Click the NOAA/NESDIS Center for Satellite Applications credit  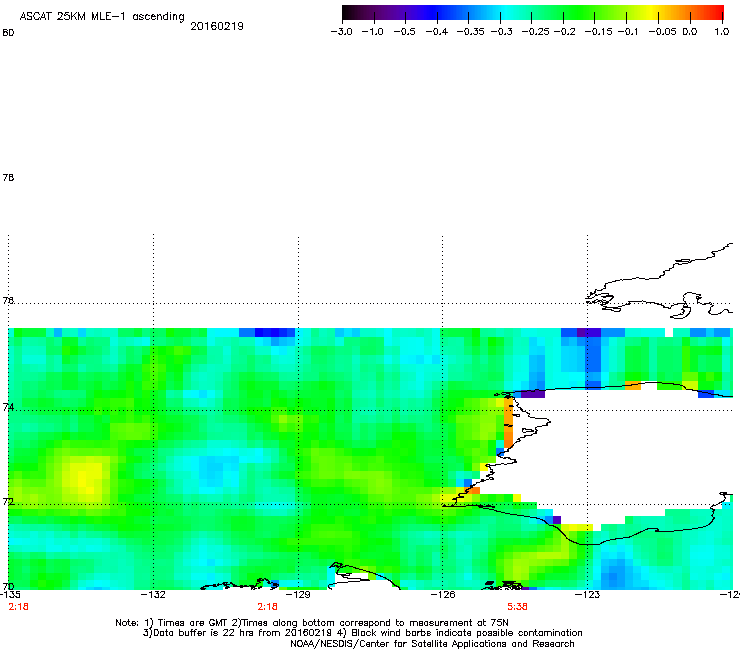[x=432, y=644]
